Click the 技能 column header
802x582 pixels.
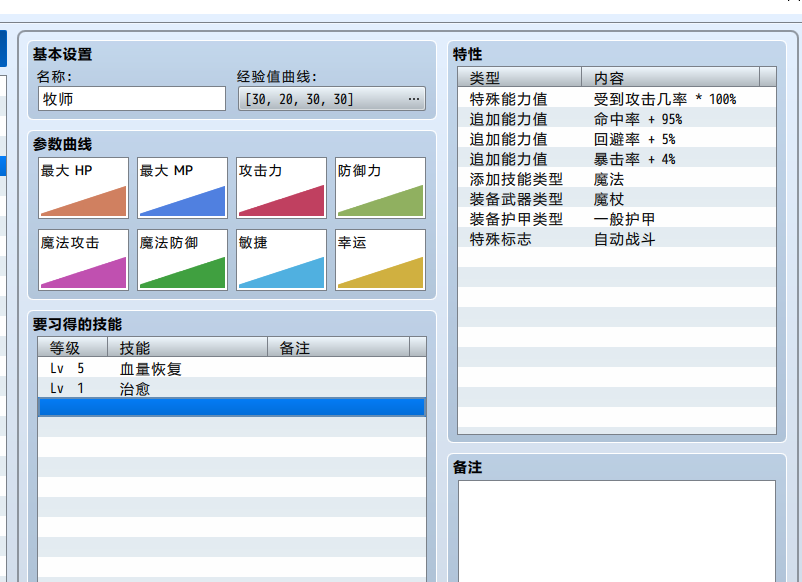(x=187, y=347)
